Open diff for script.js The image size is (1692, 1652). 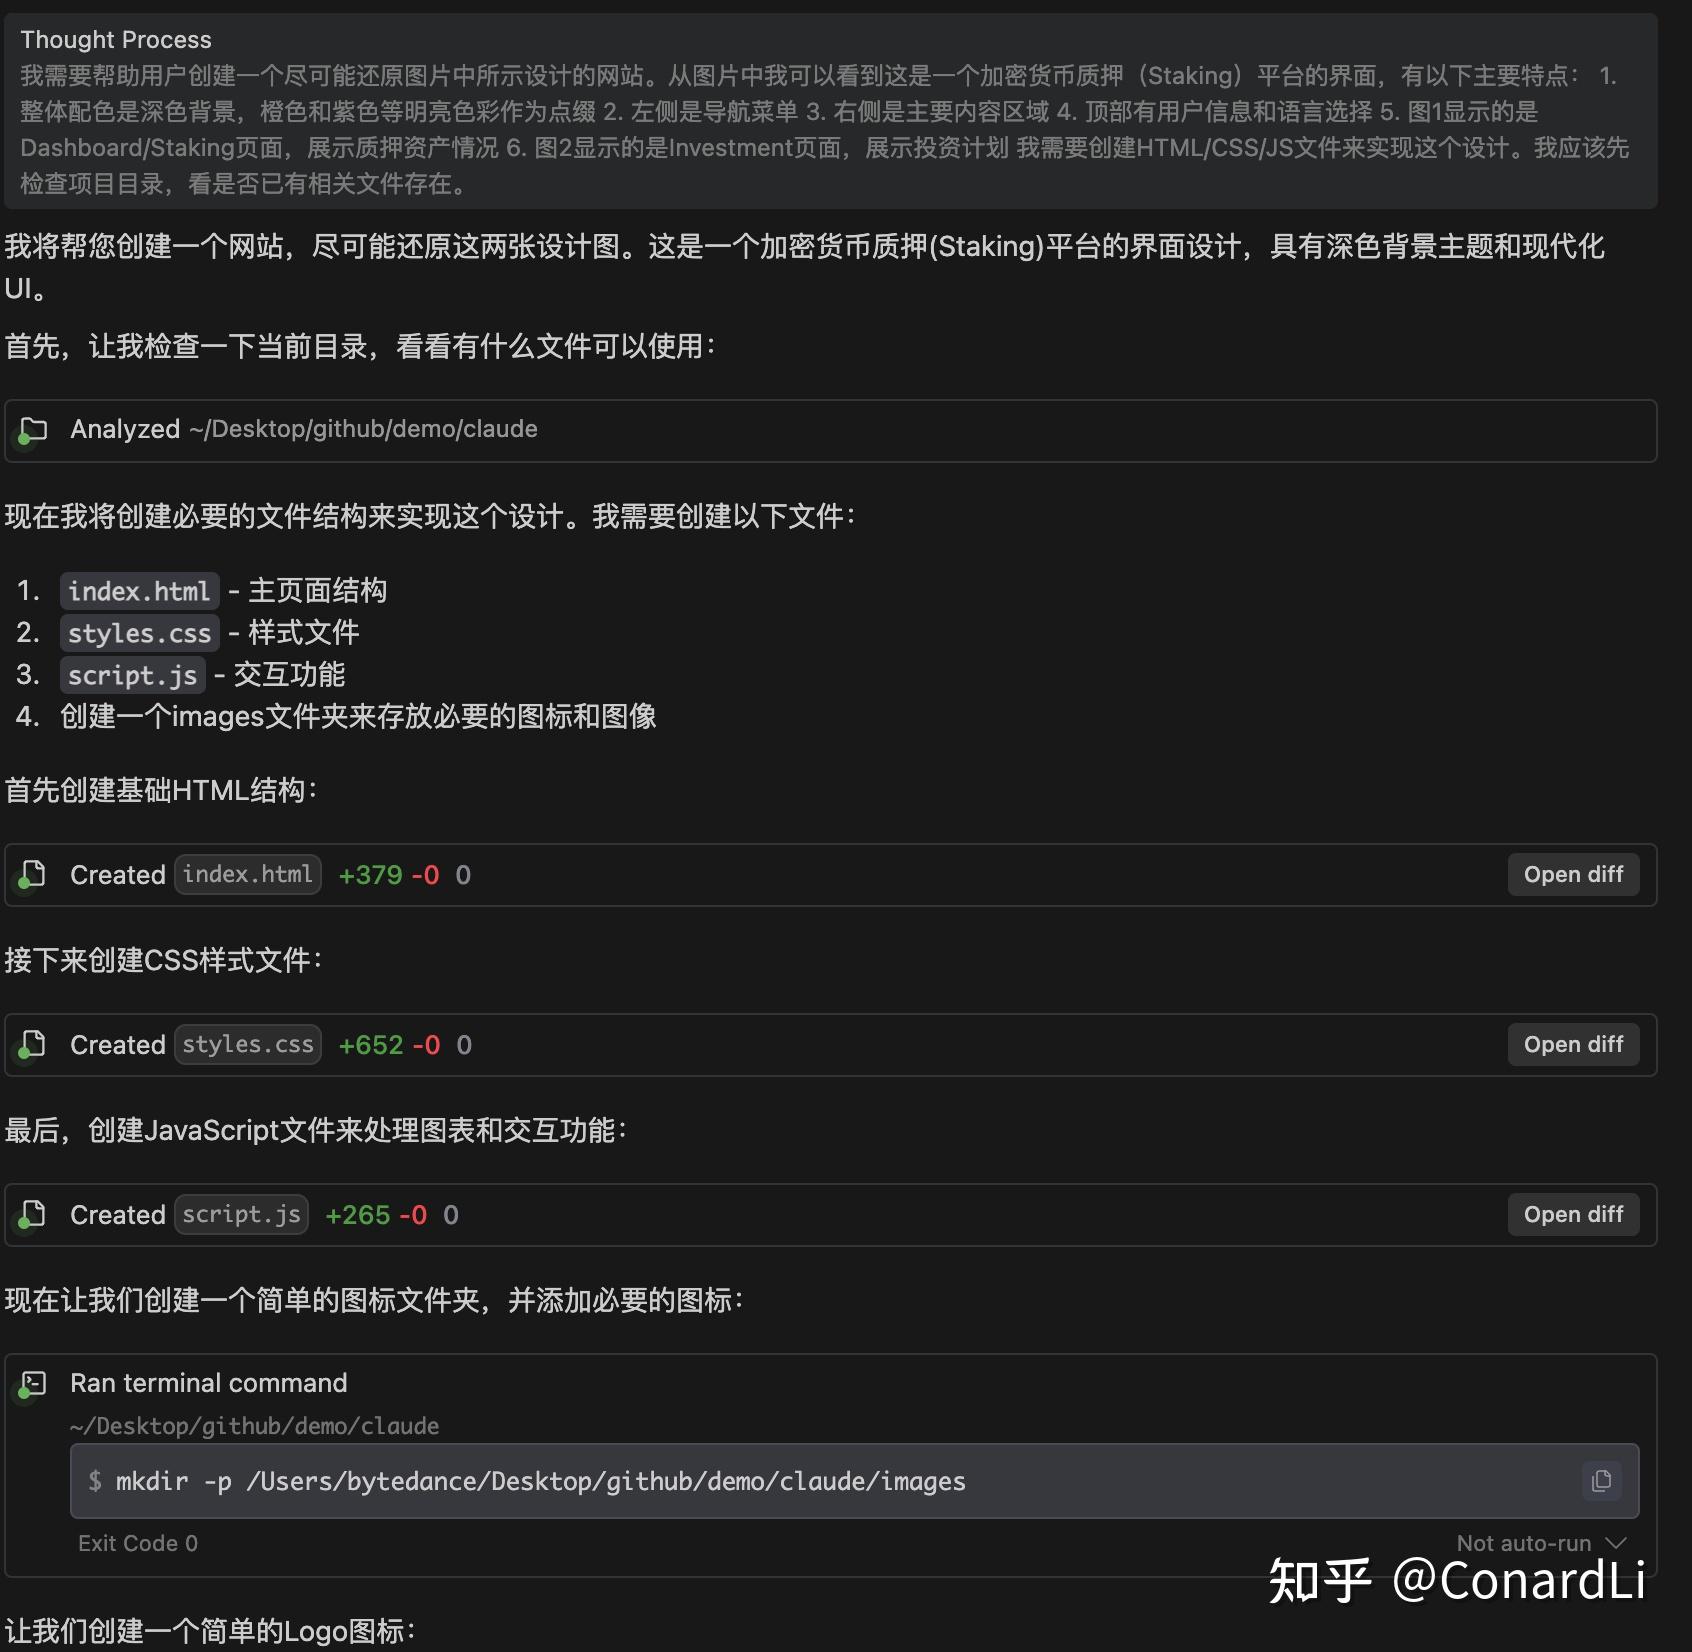(1572, 1214)
